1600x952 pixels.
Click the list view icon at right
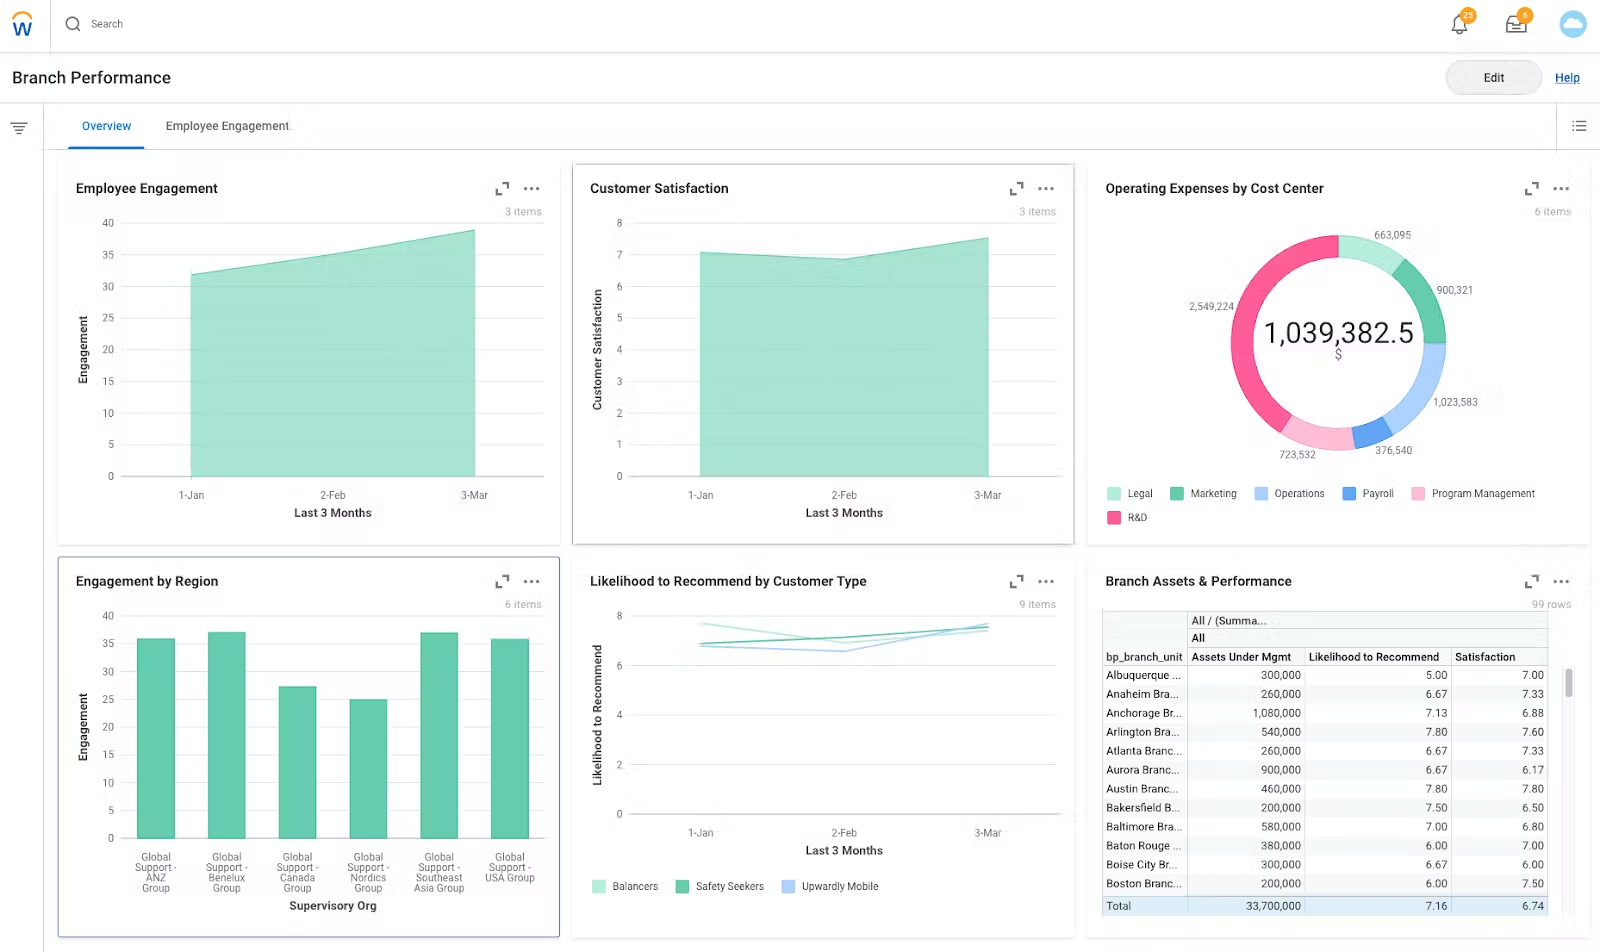pos(1579,126)
